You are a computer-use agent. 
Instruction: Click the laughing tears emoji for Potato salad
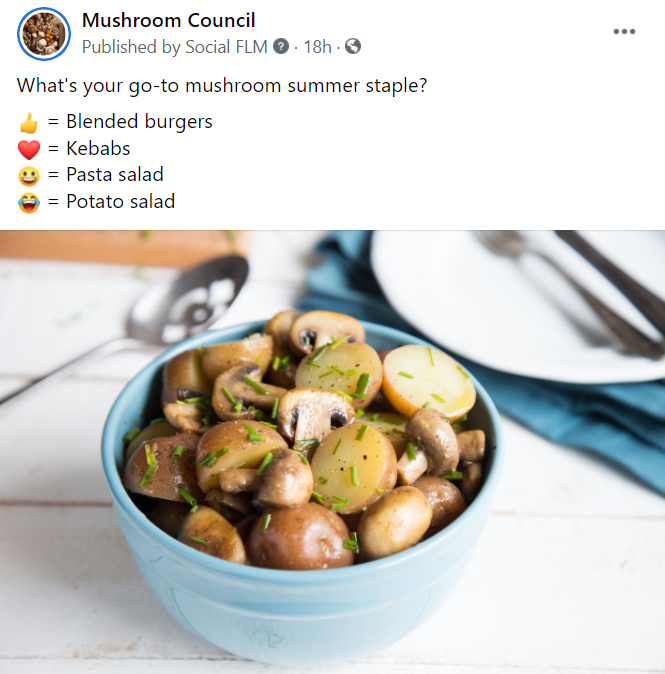tap(29, 202)
